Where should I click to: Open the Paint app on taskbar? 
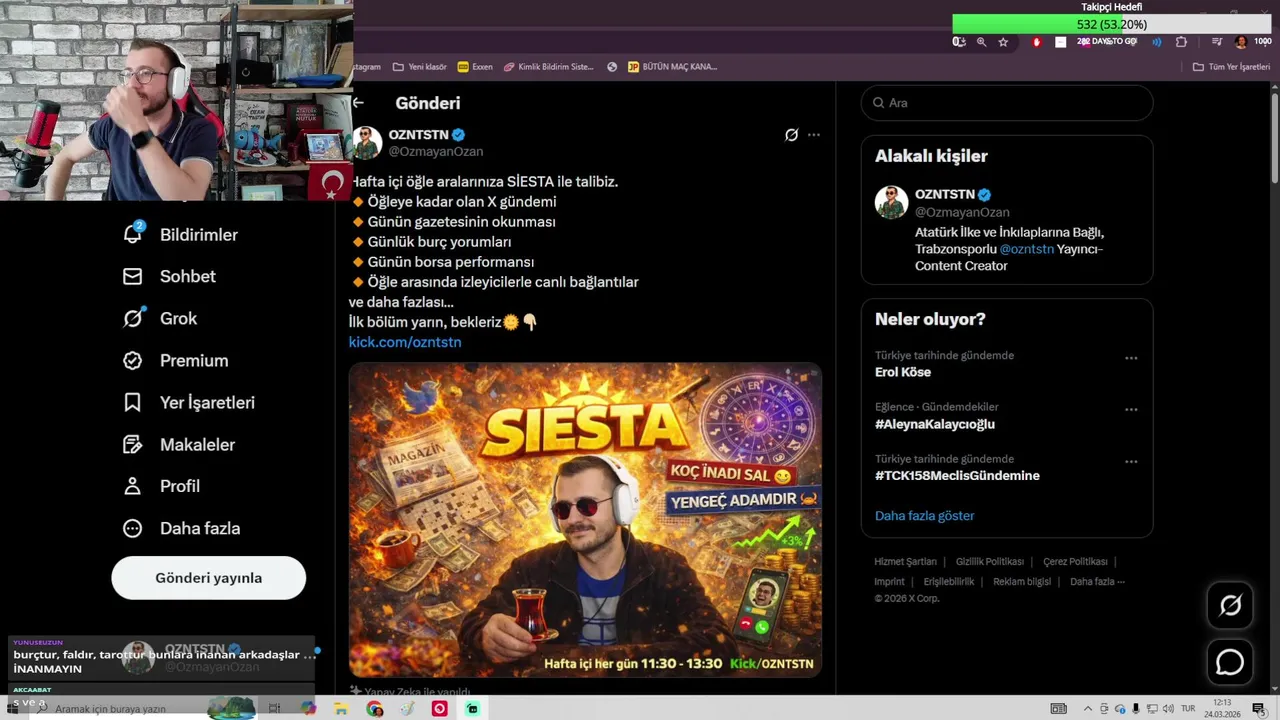tap(406, 709)
